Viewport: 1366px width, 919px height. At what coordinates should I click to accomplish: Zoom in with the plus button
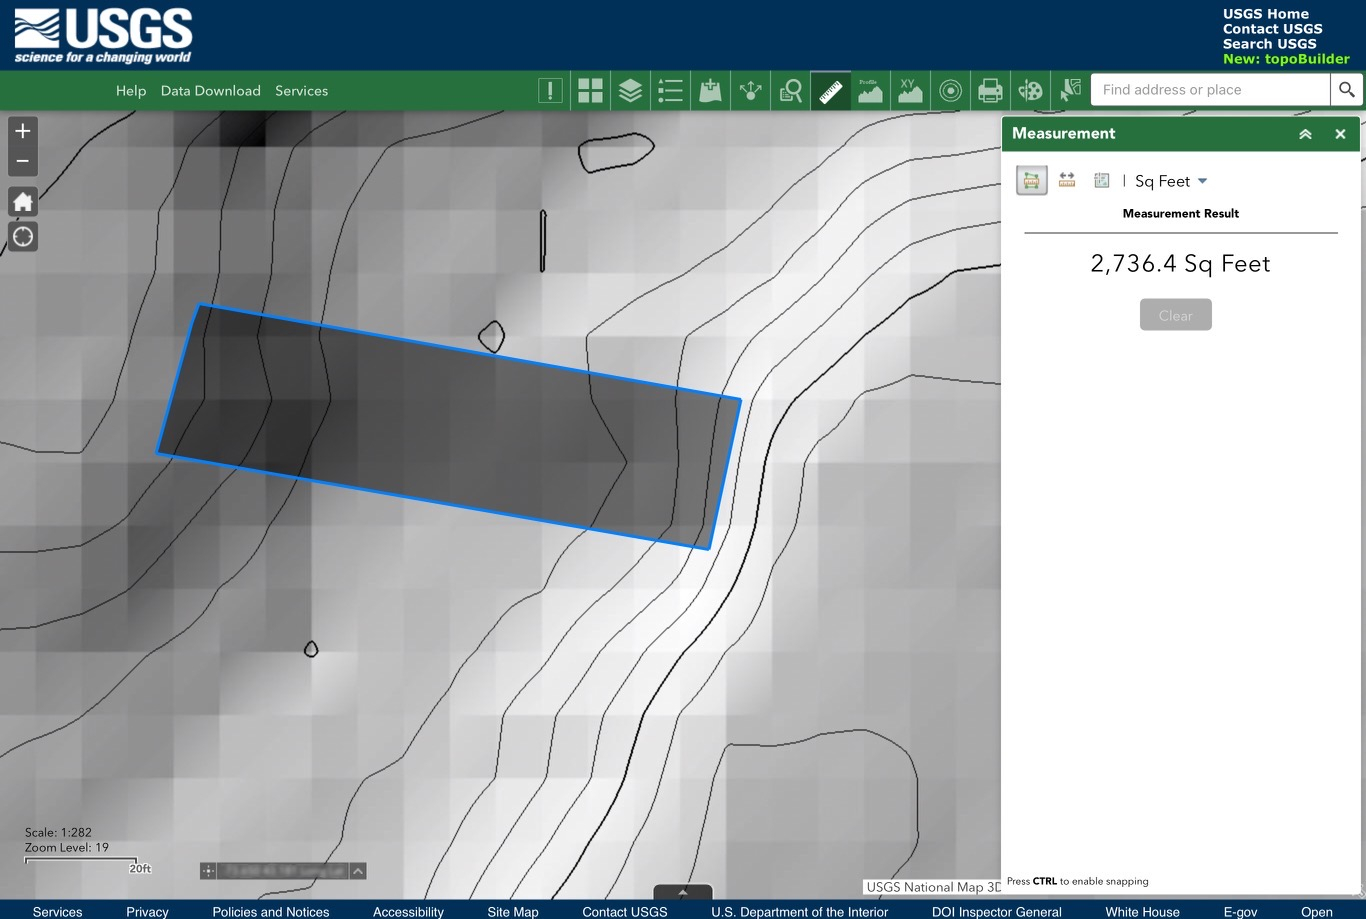pyautogui.click(x=23, y=131)
